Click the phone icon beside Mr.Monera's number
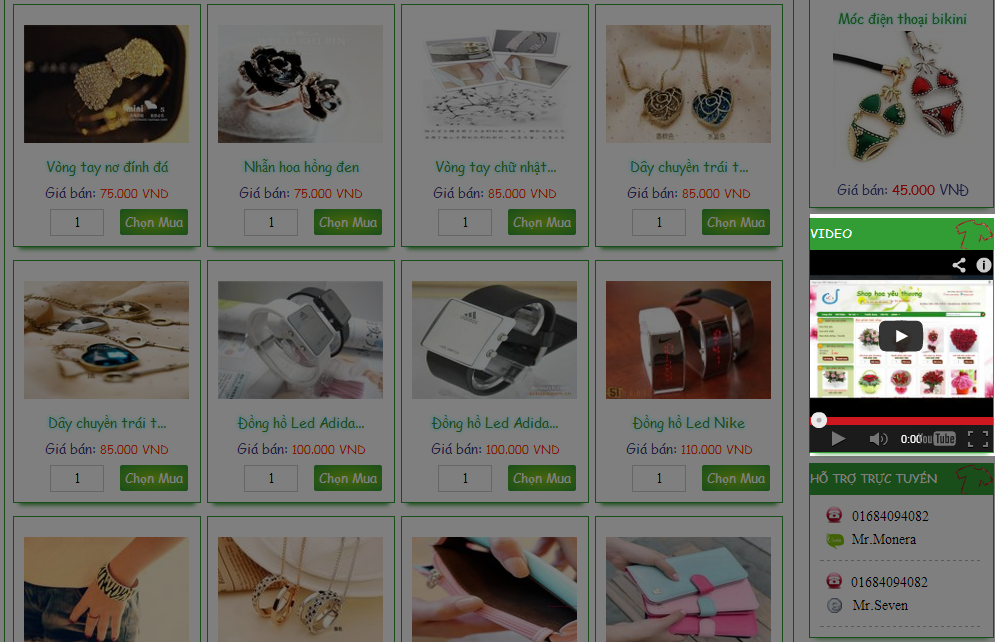Viewport: 995px width, 642px height. click(834, 515)
